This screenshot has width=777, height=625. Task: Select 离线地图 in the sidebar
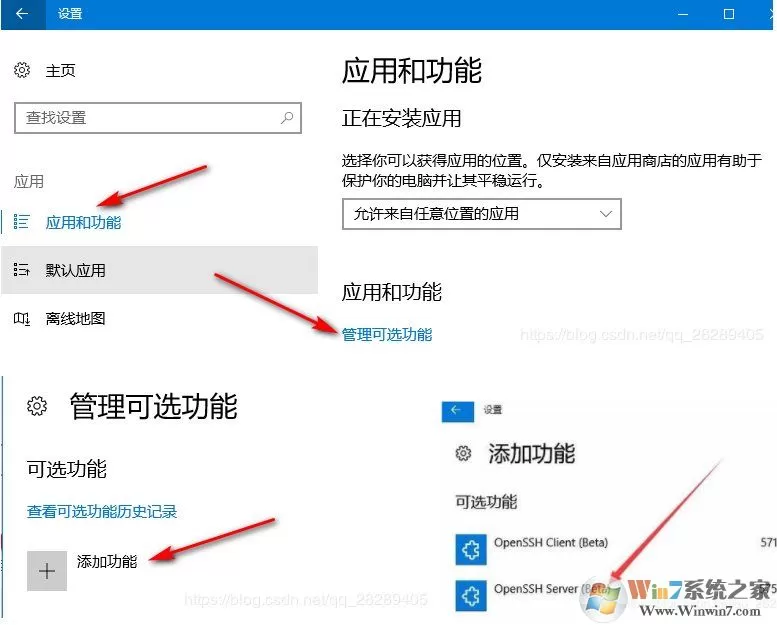75,319
